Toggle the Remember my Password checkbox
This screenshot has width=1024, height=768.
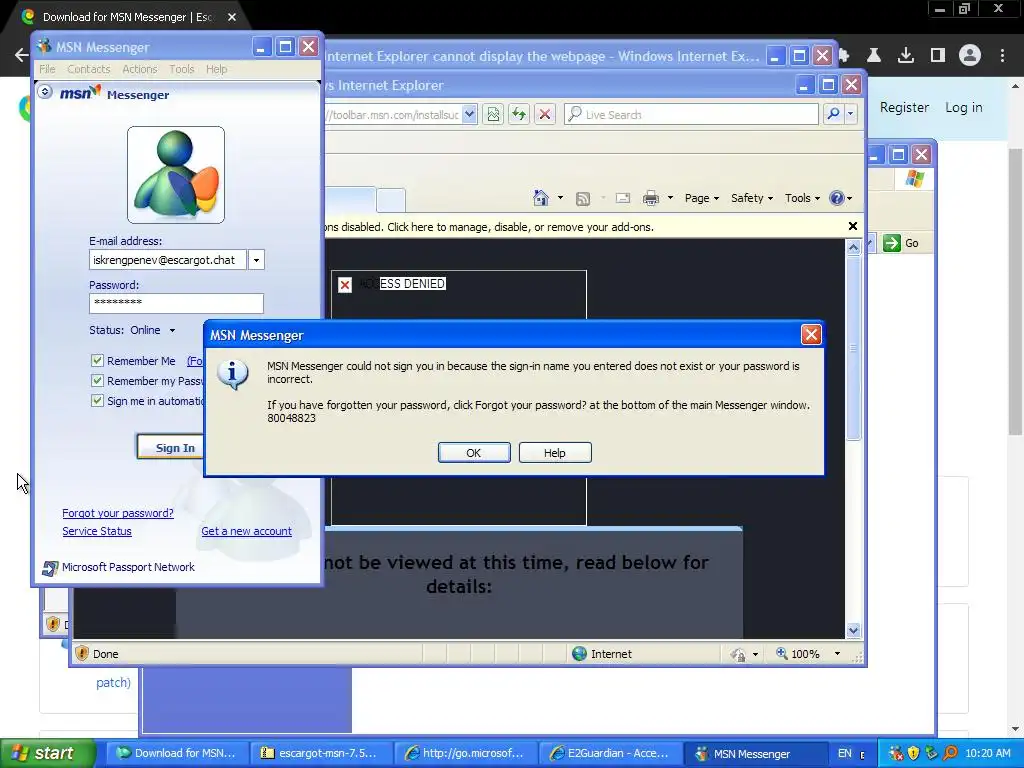(x=97, y=381)
